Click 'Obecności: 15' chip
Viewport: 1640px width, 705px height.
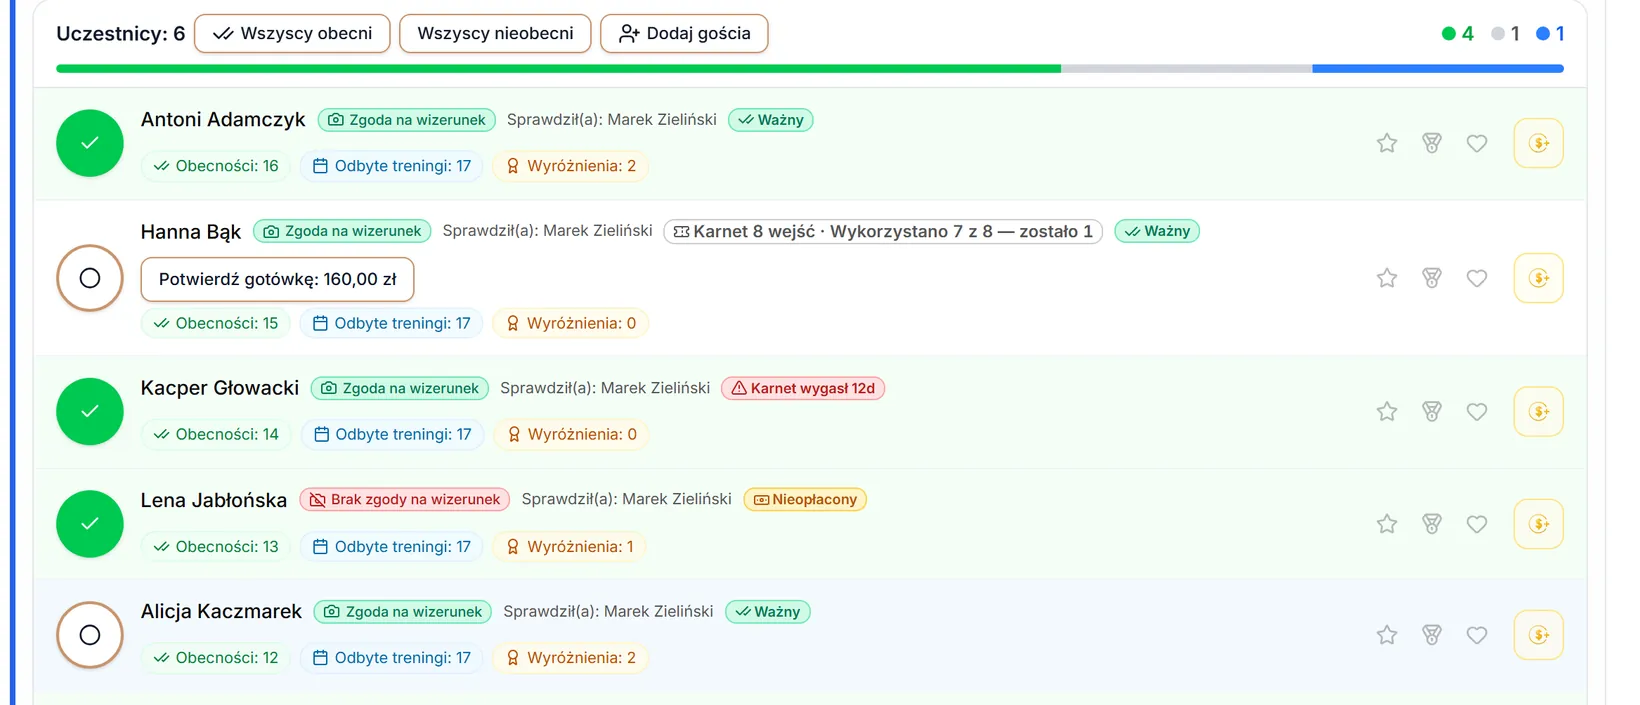(216, 323)
